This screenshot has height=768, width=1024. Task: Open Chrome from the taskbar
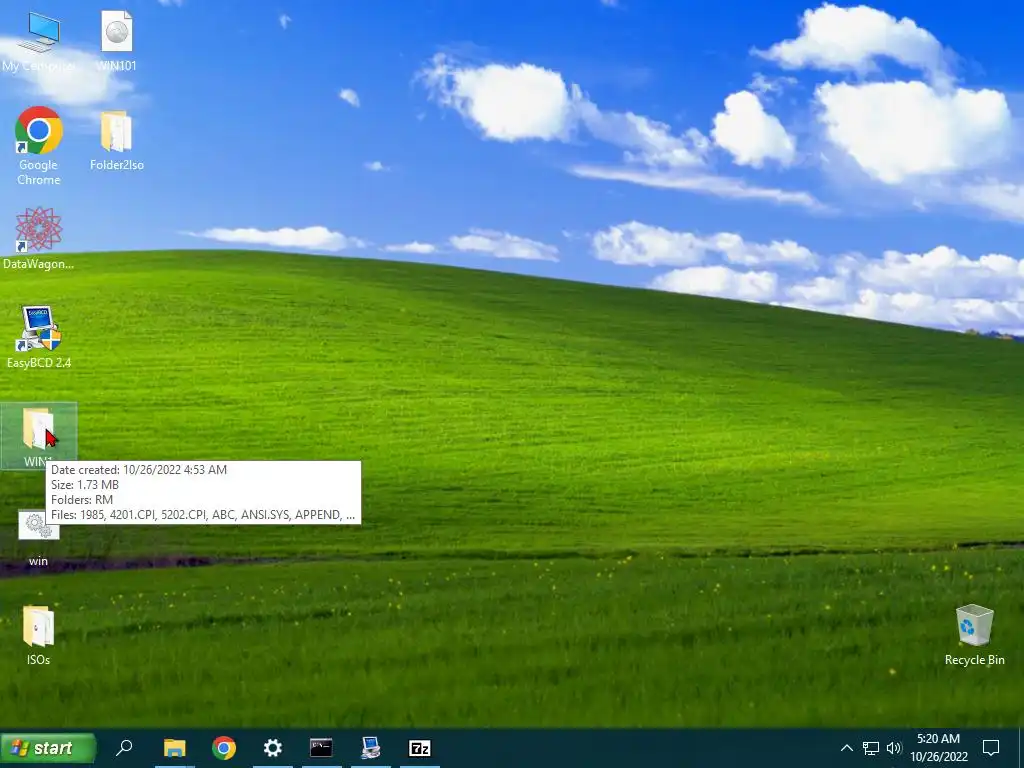223,748
